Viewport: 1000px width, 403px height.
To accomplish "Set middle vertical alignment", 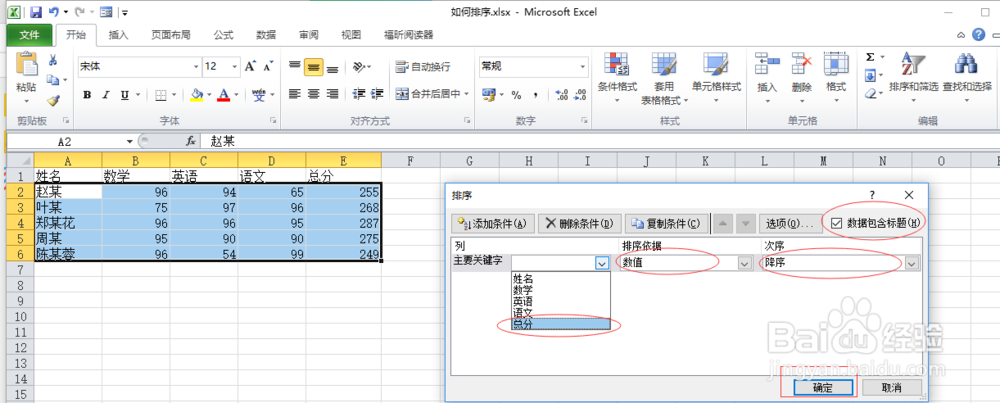I will point(313,67).
